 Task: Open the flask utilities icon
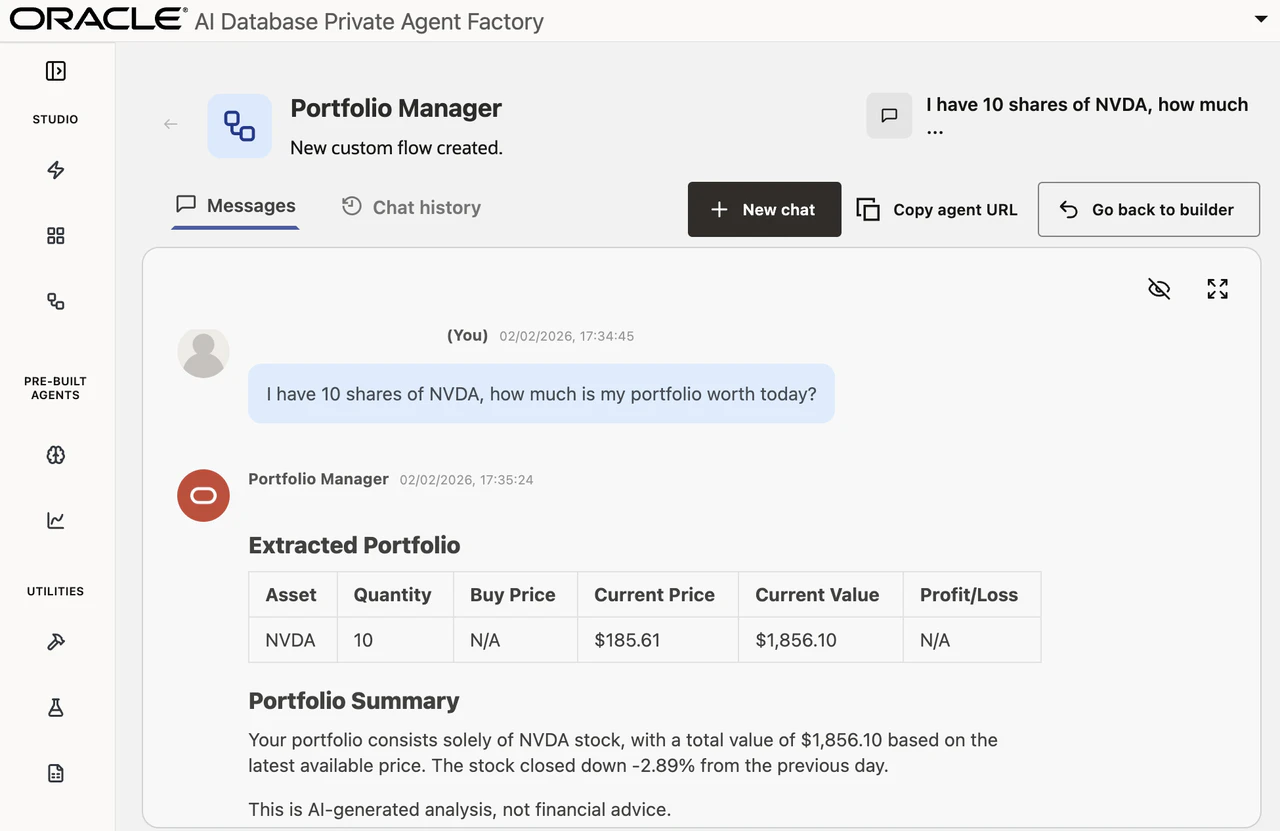(56, 707)
